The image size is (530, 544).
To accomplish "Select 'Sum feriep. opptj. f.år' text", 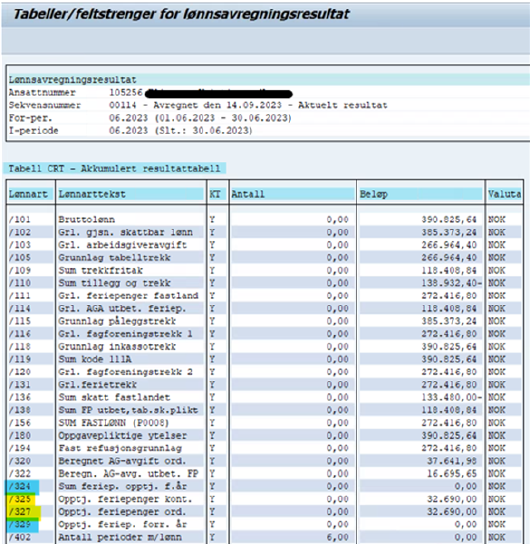I will [x=122, y=487].
